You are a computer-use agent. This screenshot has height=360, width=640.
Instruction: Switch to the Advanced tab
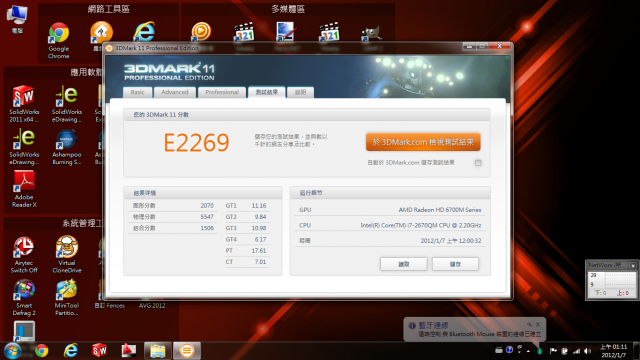click(x=175, y=92)
